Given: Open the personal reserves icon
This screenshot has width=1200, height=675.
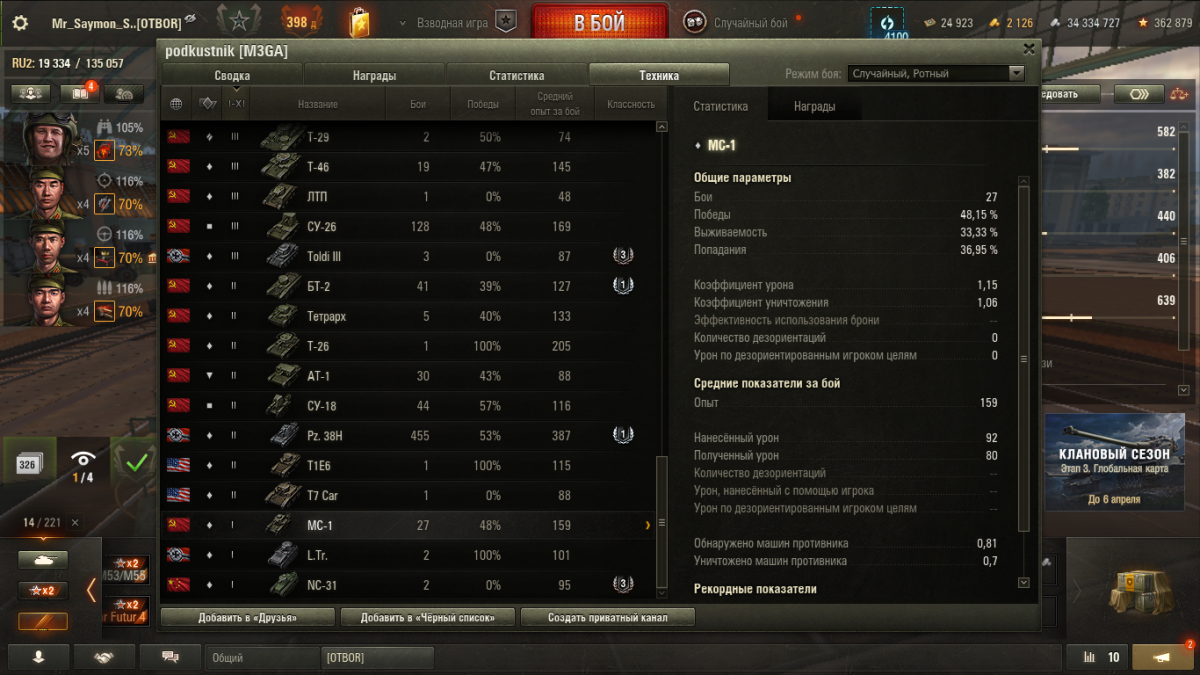Looking at the screenshot, I should pyautogui.click(x=887, y=23).
